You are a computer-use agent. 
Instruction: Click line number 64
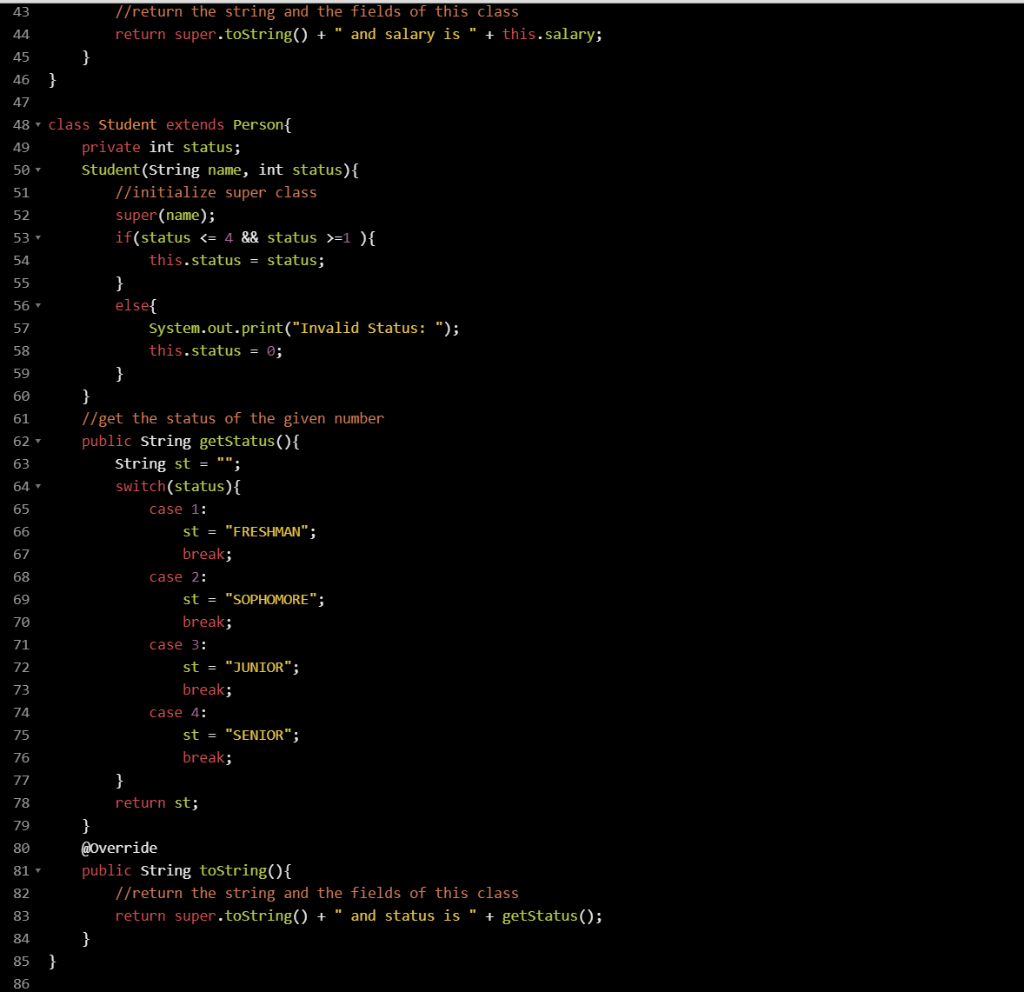pyautogui.click(x=21, y=486)
